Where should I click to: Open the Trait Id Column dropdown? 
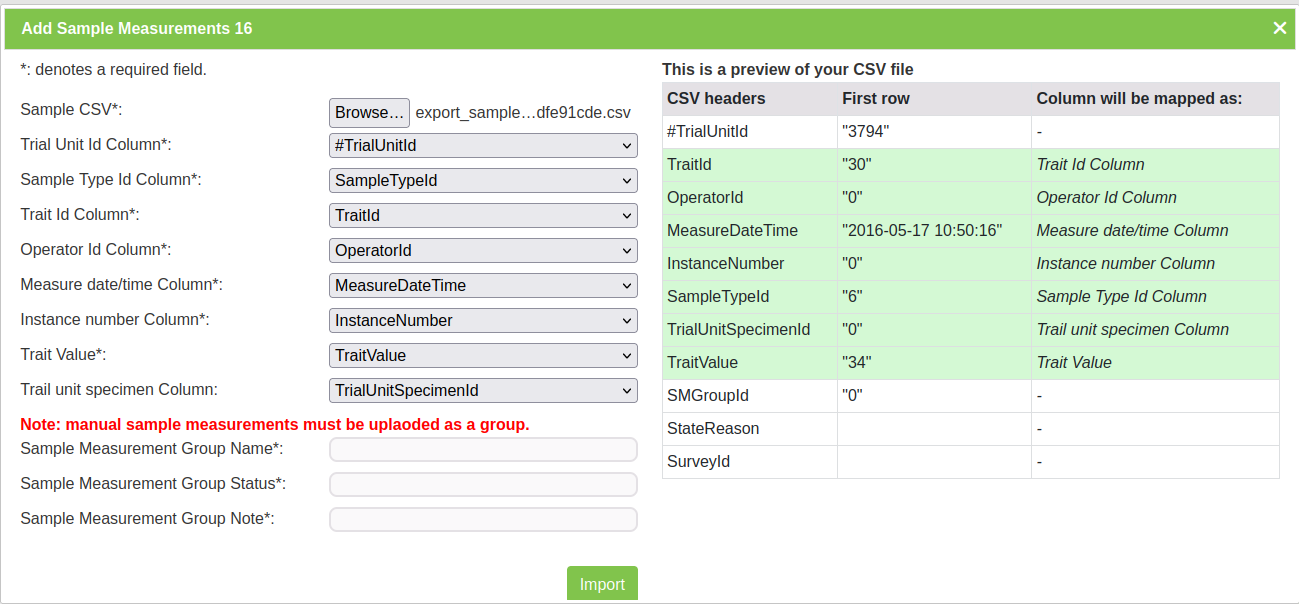click(x=483, y=215)
